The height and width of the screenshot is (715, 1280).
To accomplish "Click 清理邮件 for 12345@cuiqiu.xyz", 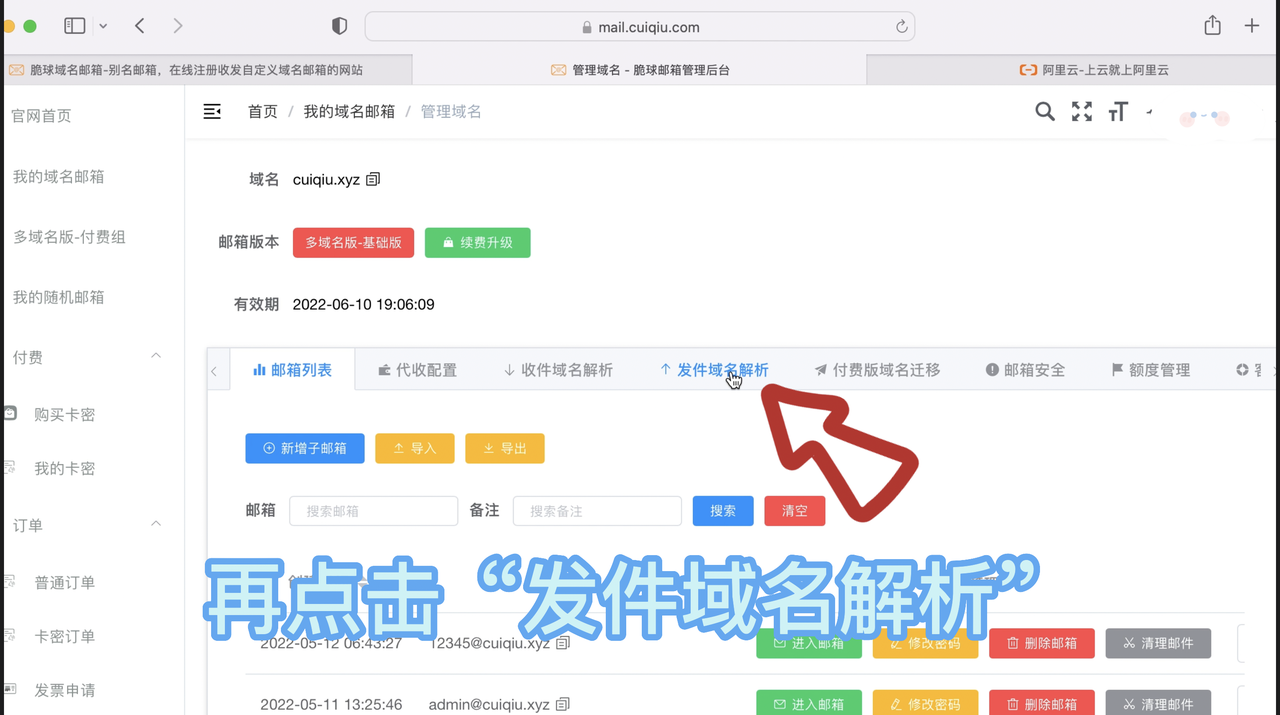I will click(1158, 643).
